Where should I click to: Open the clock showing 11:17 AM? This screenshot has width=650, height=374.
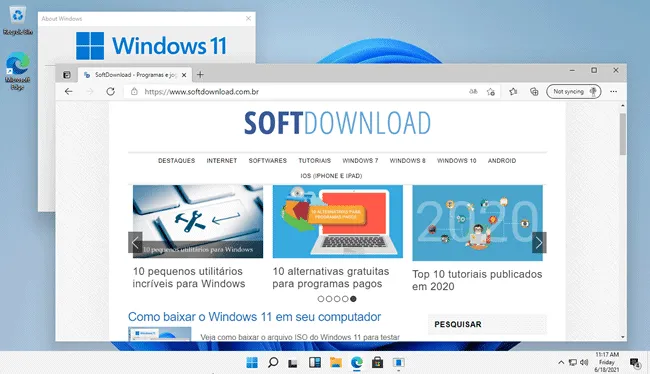click(606, 362)
